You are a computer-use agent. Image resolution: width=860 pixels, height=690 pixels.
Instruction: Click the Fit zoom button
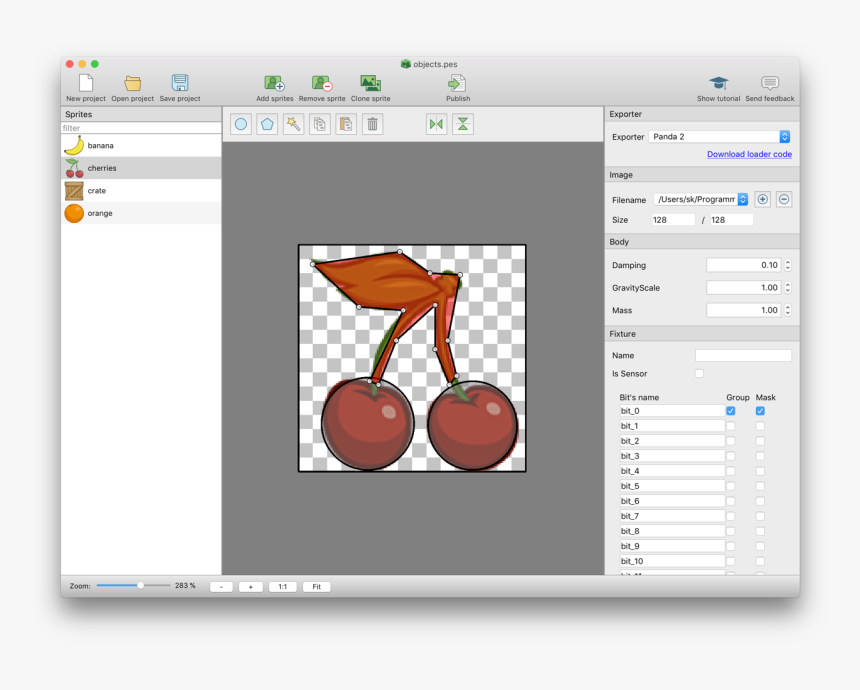[x=316, y=586]
